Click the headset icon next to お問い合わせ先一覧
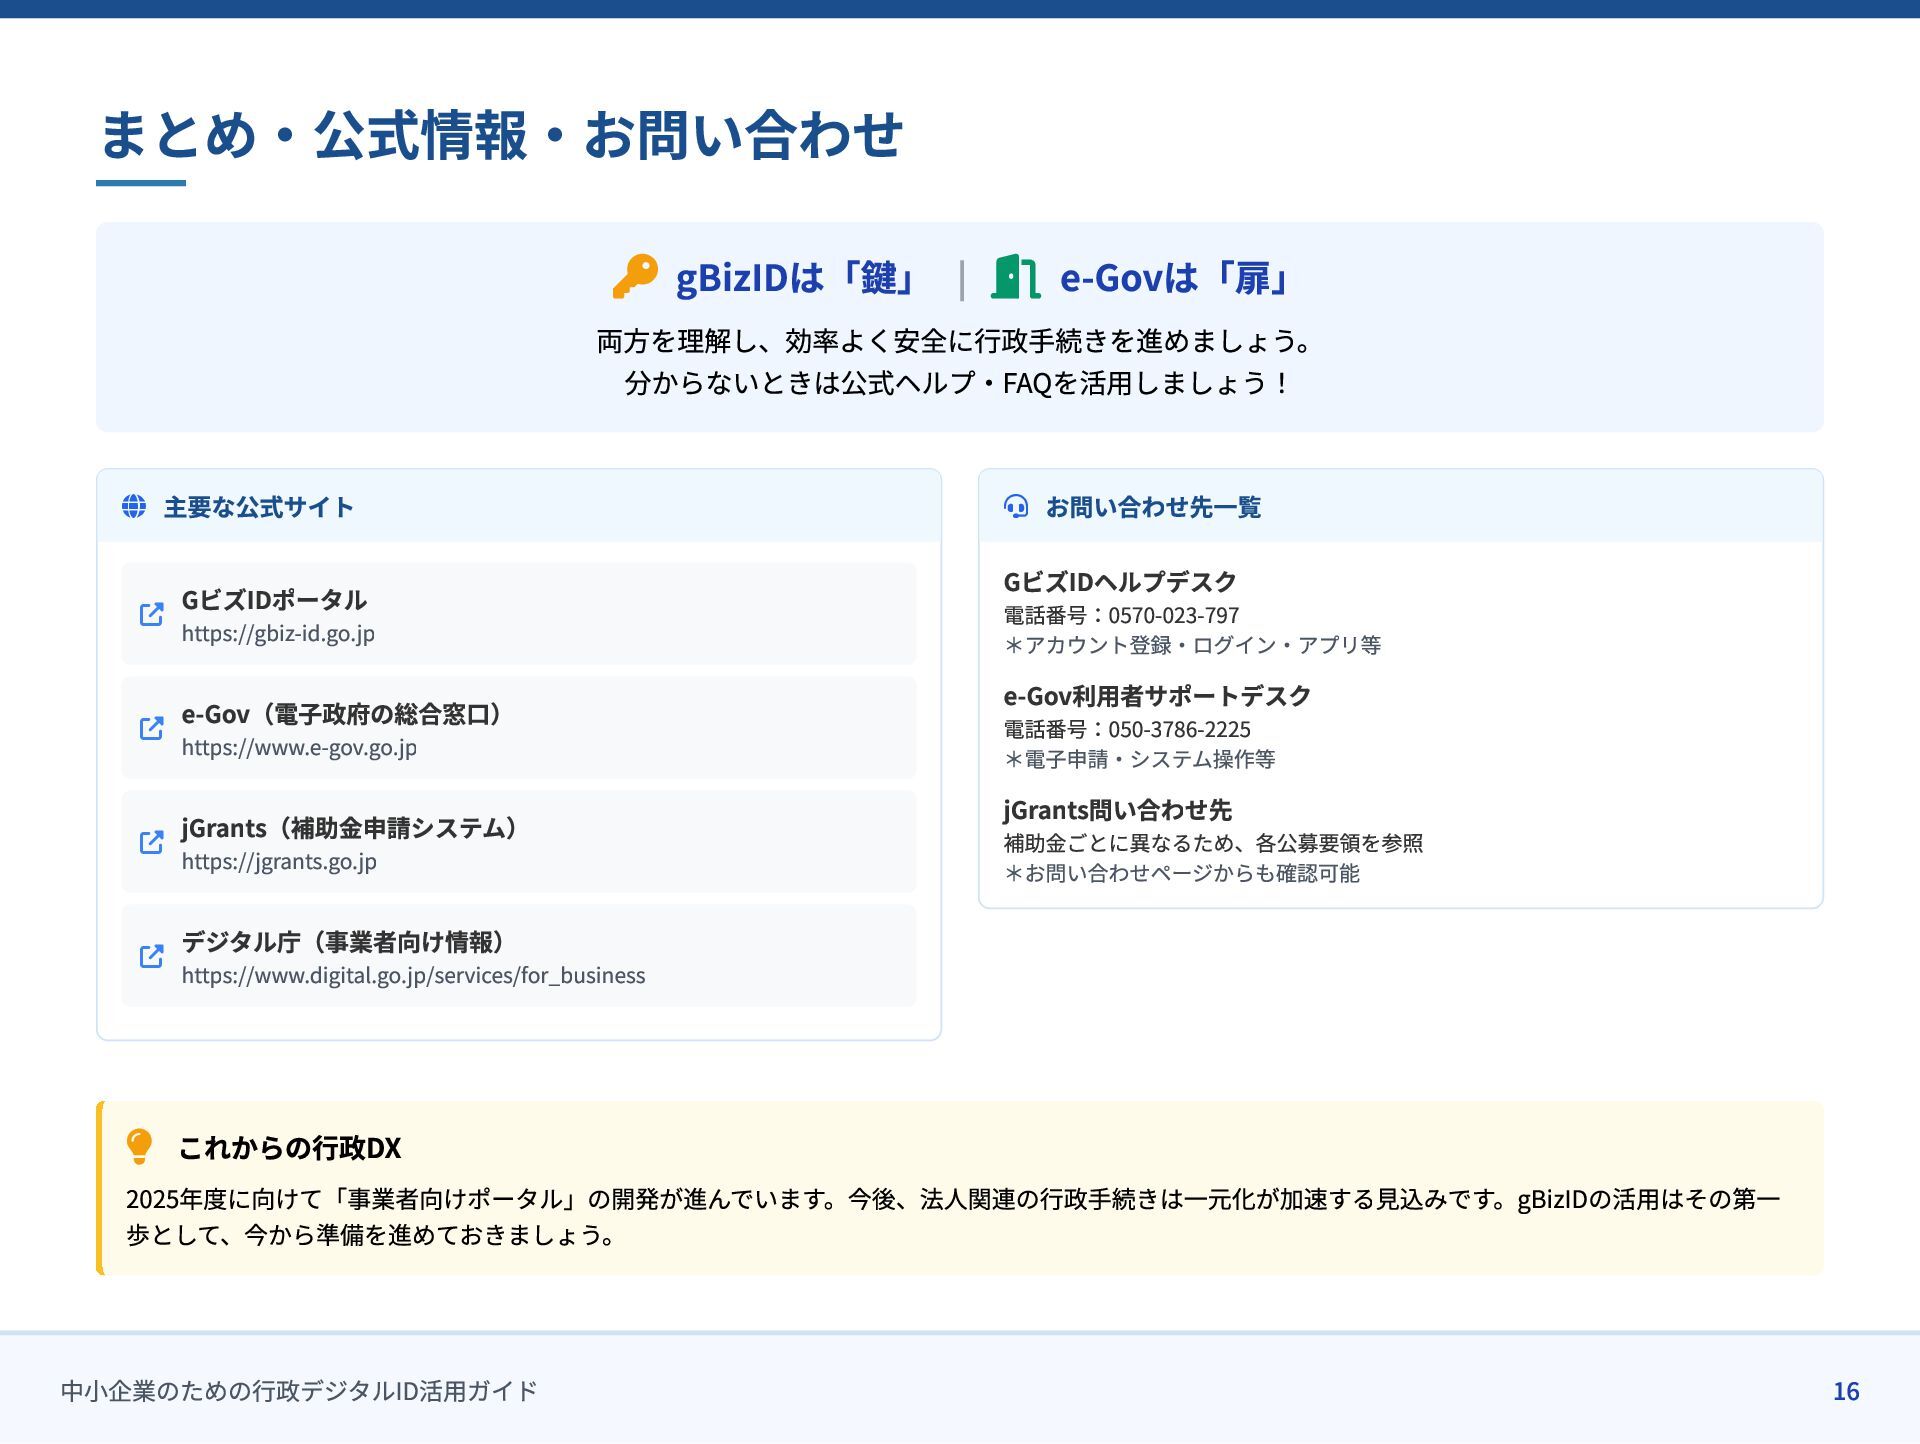 [x=1016, y=507]
